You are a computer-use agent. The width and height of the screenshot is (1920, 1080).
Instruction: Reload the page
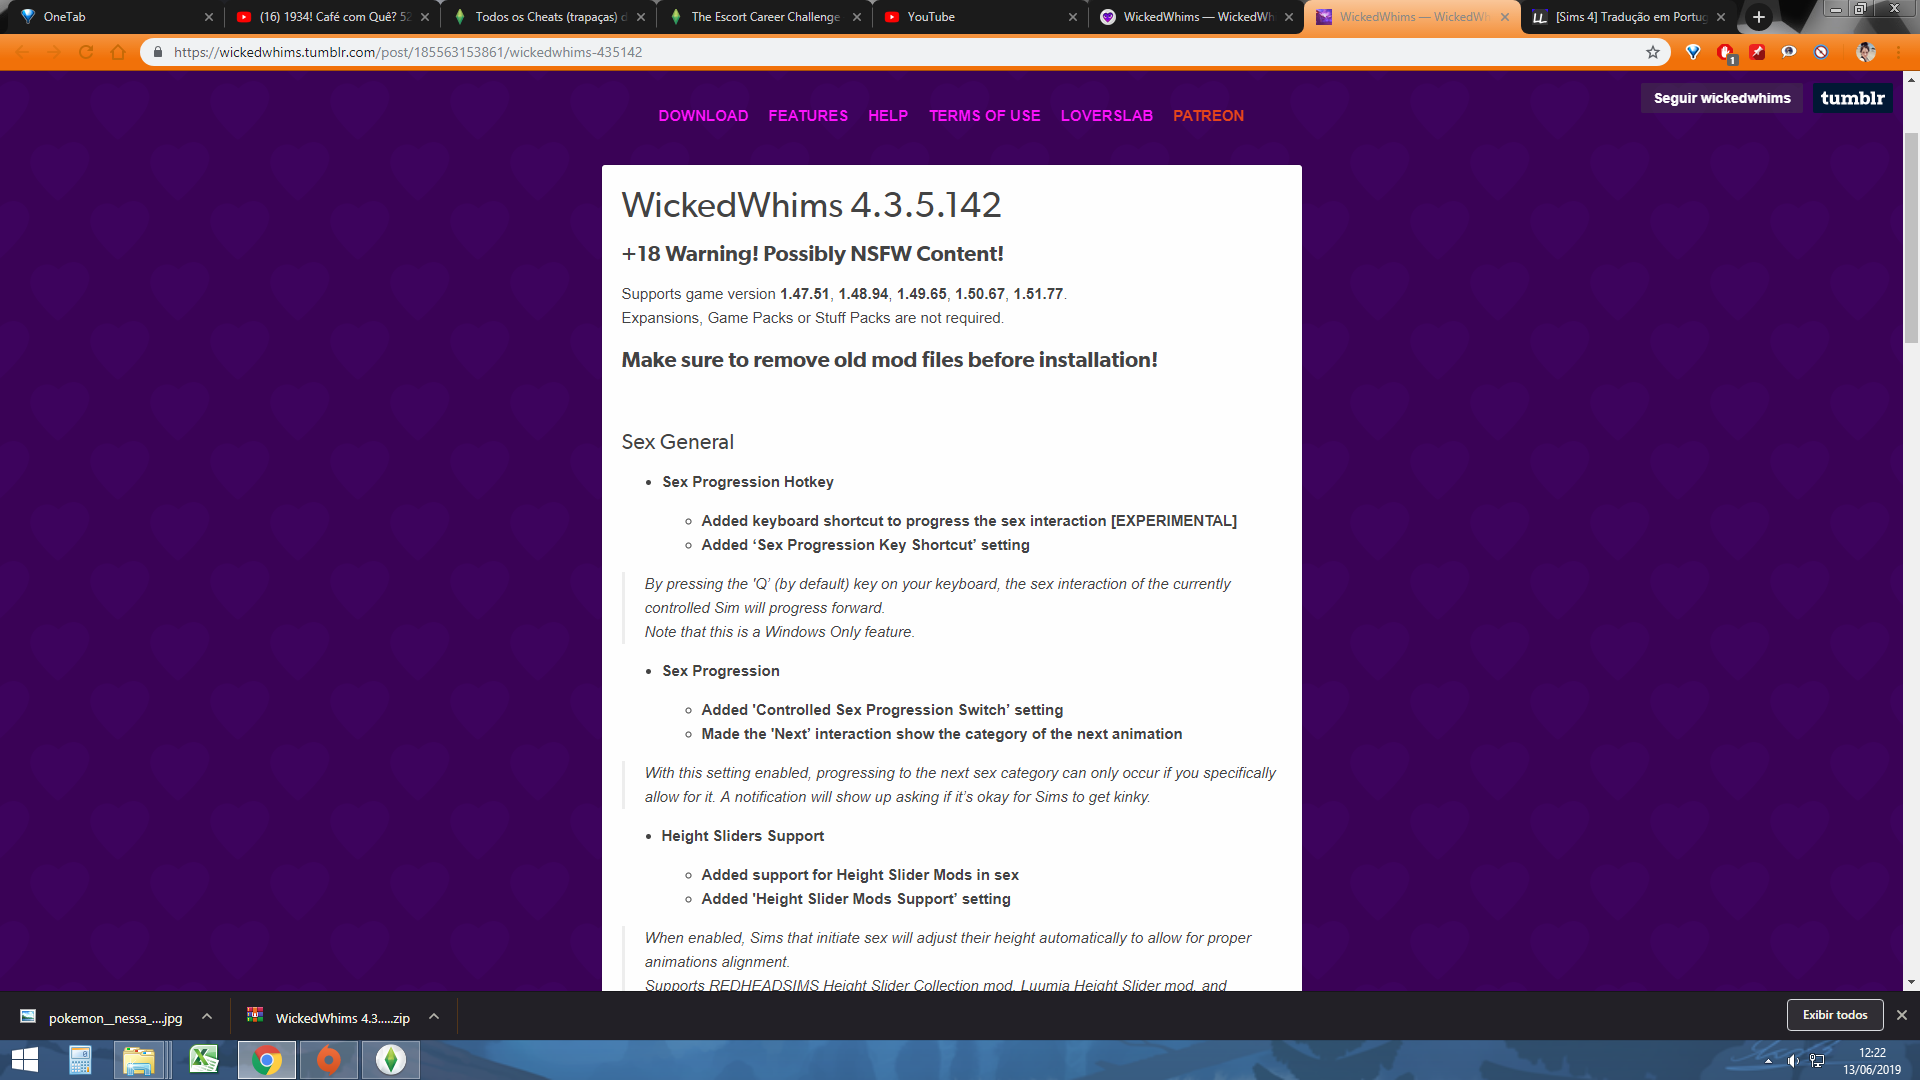tap(86, 52)
